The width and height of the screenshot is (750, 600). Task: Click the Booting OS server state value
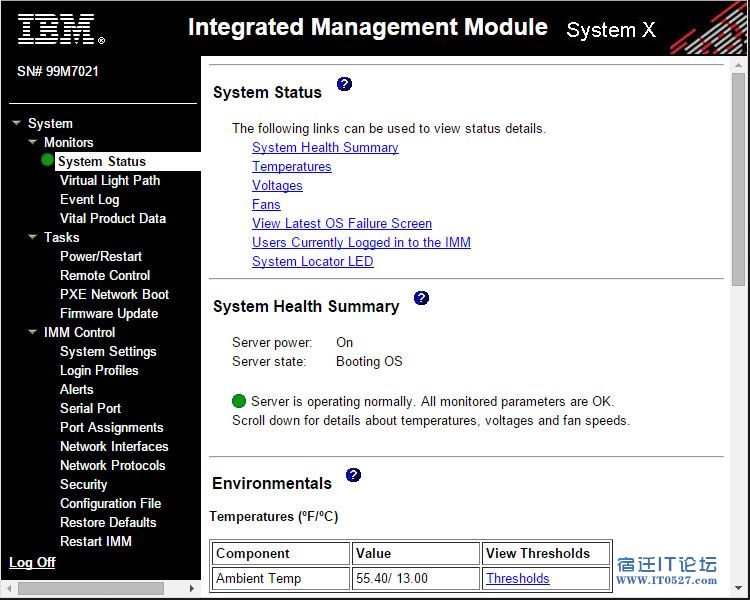pyautogui.click(x=369, y=361)
